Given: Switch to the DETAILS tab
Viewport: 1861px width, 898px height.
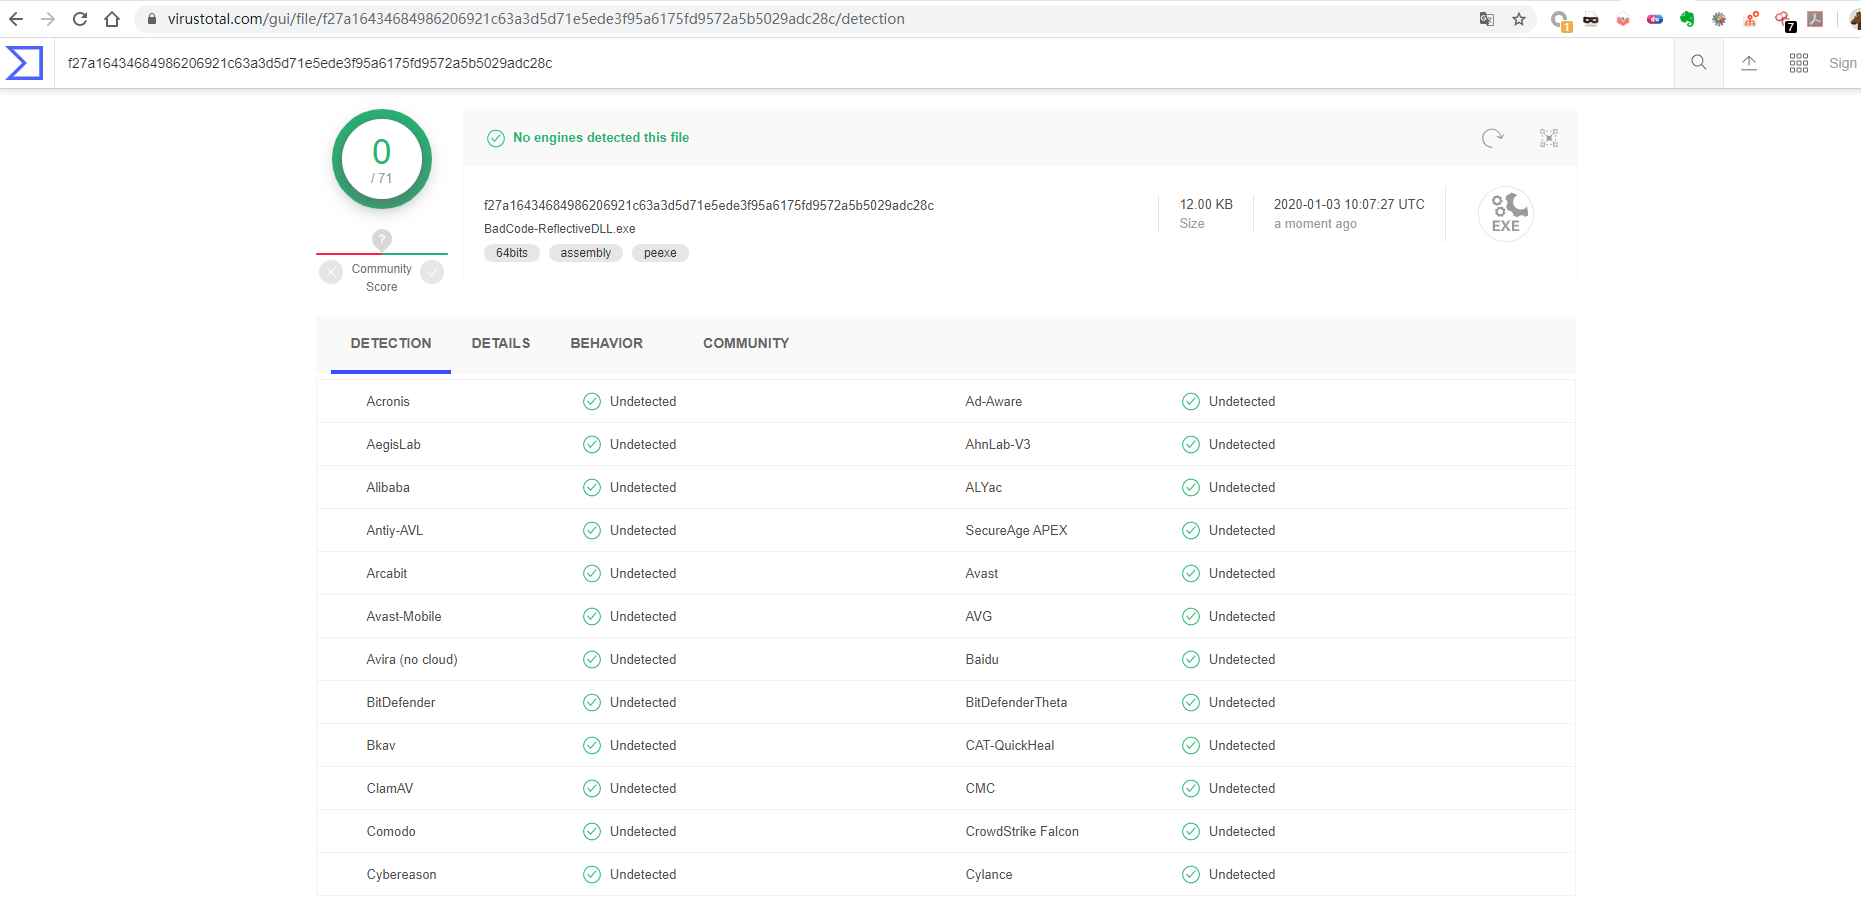Looking at the screenshot, I should tap(501, 343).
